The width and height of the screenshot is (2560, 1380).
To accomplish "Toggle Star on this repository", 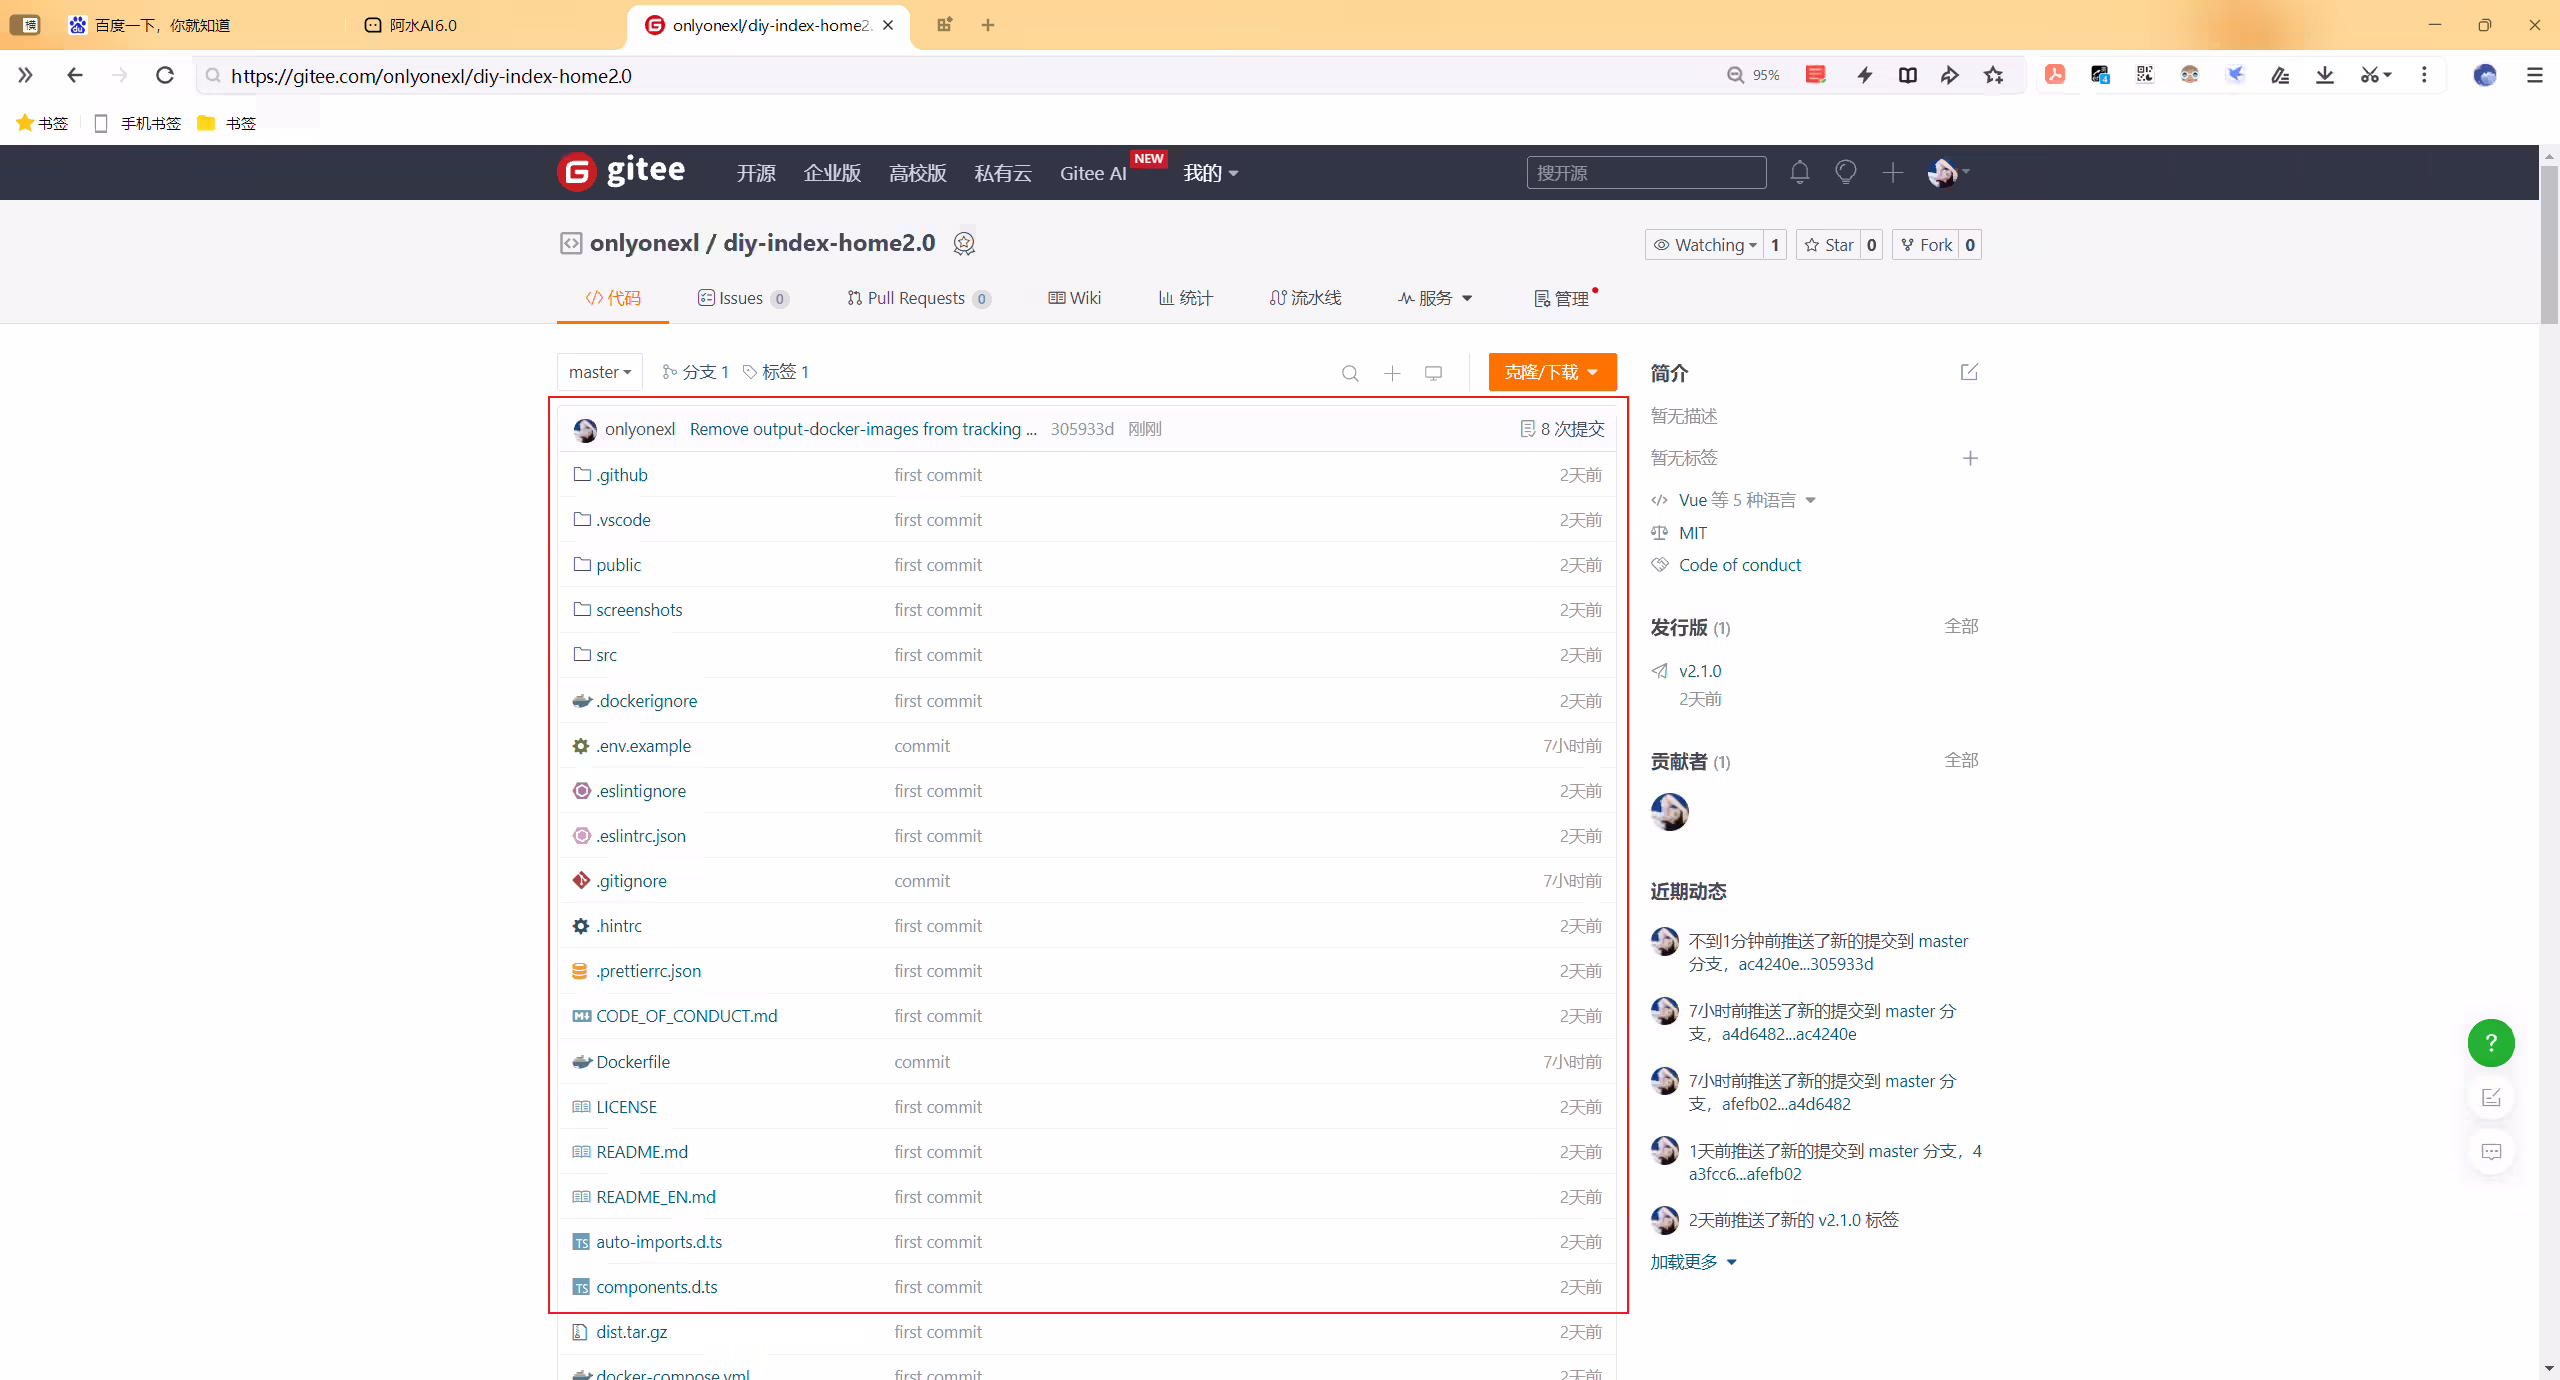I will [x=1829, y=245].
